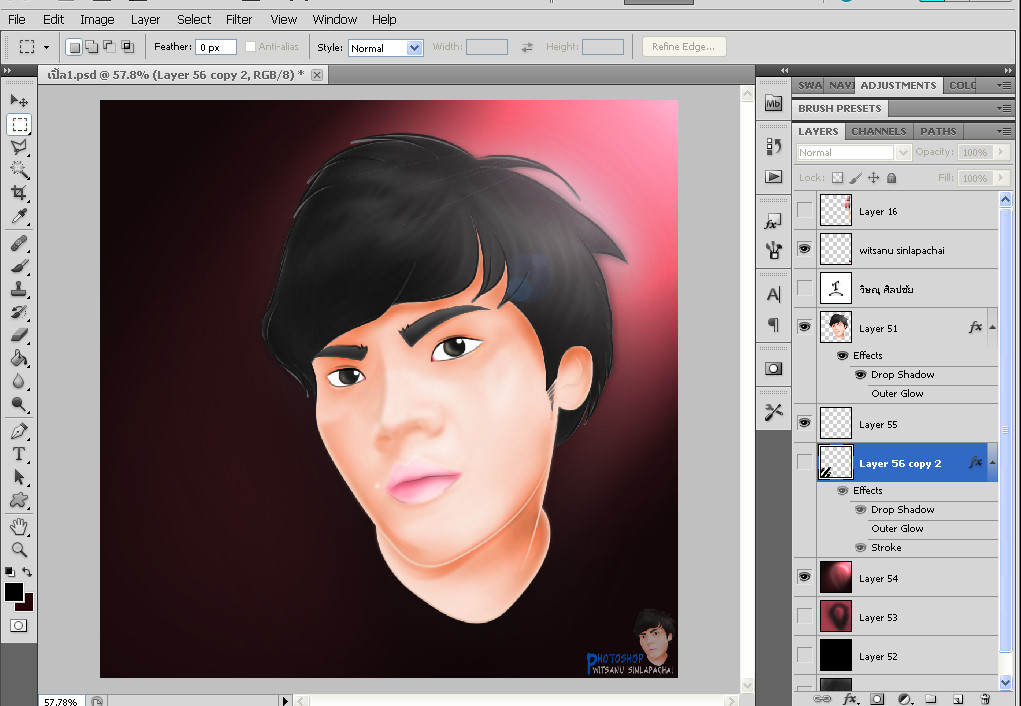Activate the Horizontal Type tool
The width and height of the screenshot is (1021, 706).
(x=19, y=454)
